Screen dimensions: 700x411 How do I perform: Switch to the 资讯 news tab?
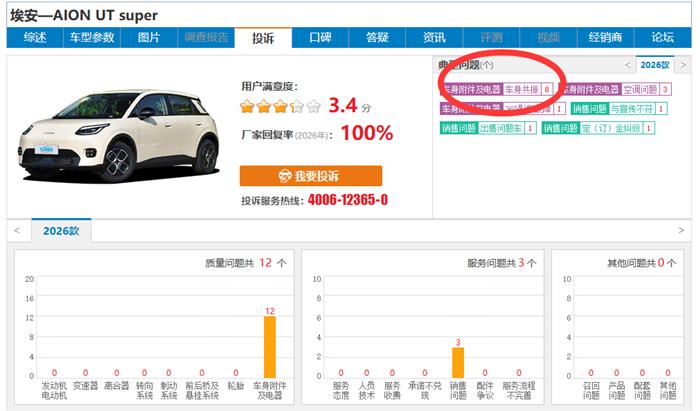pos(434,37)
